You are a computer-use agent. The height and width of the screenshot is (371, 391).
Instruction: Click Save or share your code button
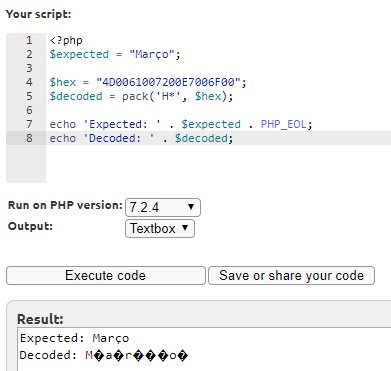291,275
